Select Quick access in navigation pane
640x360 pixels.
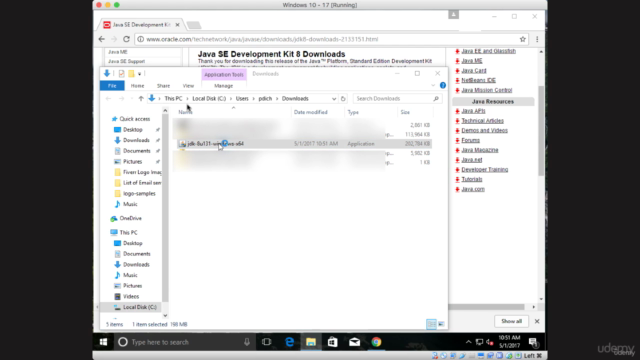pos(134,119)
